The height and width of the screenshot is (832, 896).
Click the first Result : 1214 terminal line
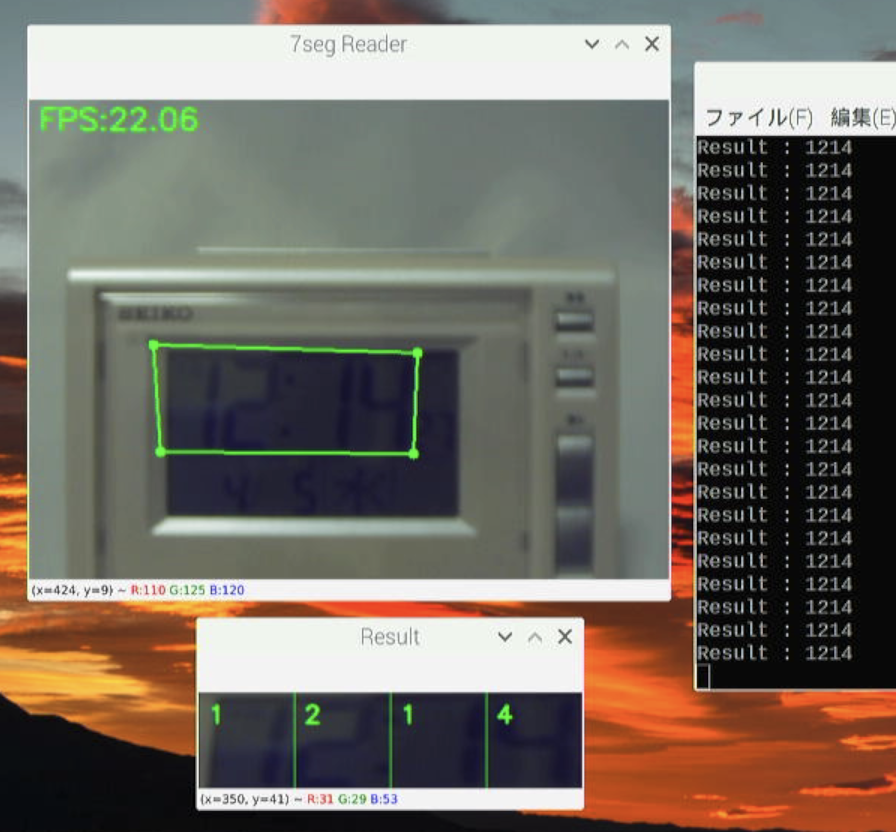click(775, 147)
